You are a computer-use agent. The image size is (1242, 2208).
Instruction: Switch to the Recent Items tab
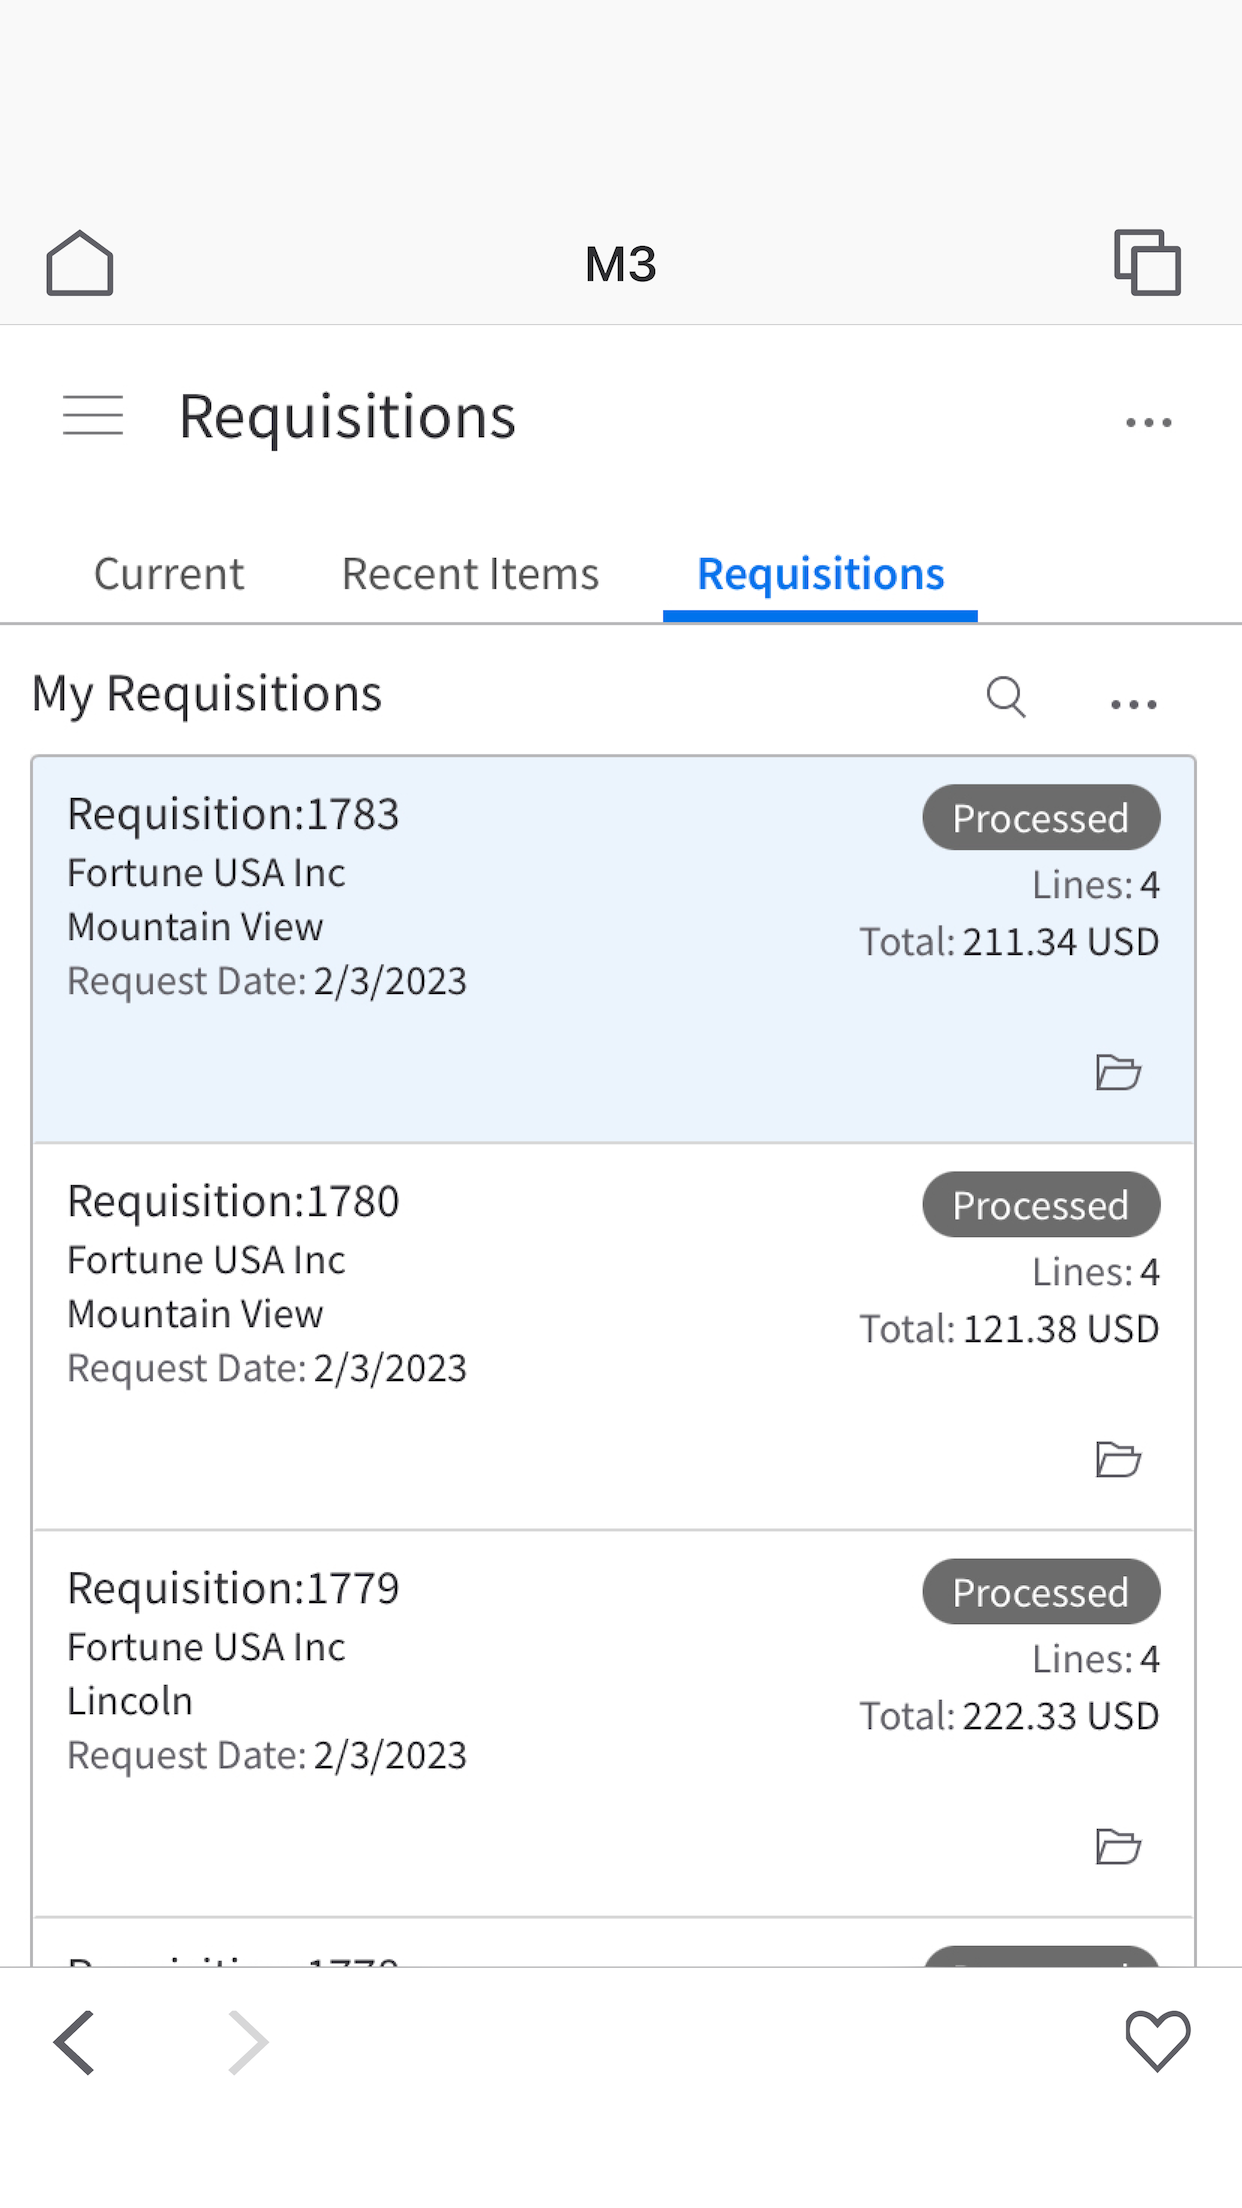pyautogui.click(x=470, y=575)
